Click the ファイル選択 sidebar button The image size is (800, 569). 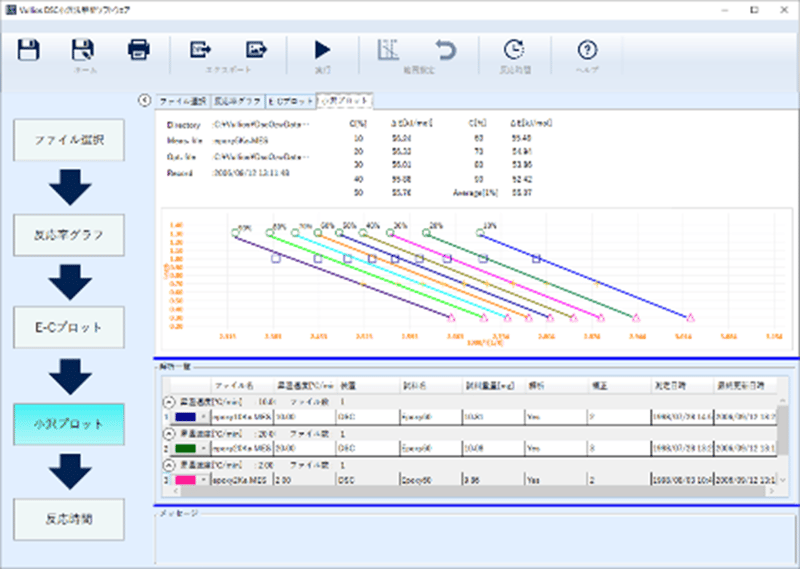pyautogui.click(x=69, y=140)
